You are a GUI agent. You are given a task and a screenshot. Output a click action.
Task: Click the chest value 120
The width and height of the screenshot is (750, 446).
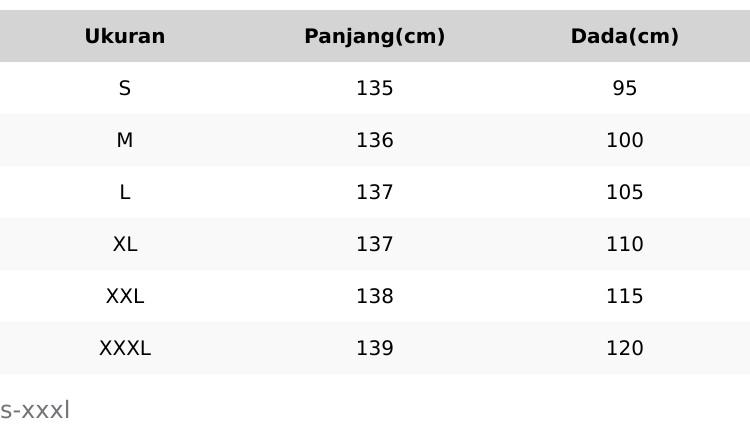(625, 349)
